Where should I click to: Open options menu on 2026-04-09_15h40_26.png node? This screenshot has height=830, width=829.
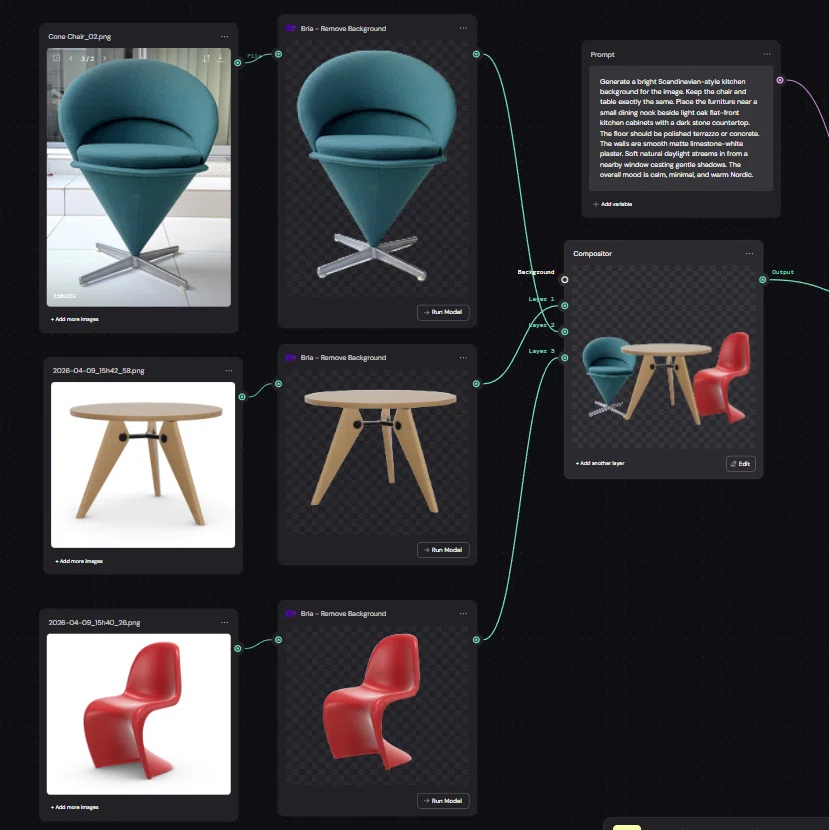click(224, 622)
